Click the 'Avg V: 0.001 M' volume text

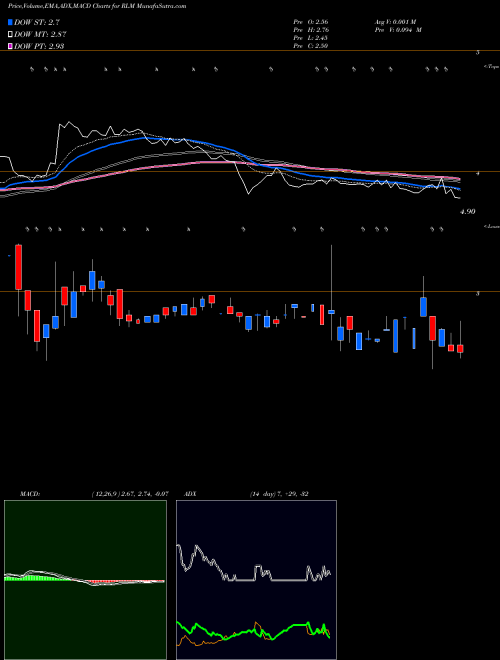395,21
